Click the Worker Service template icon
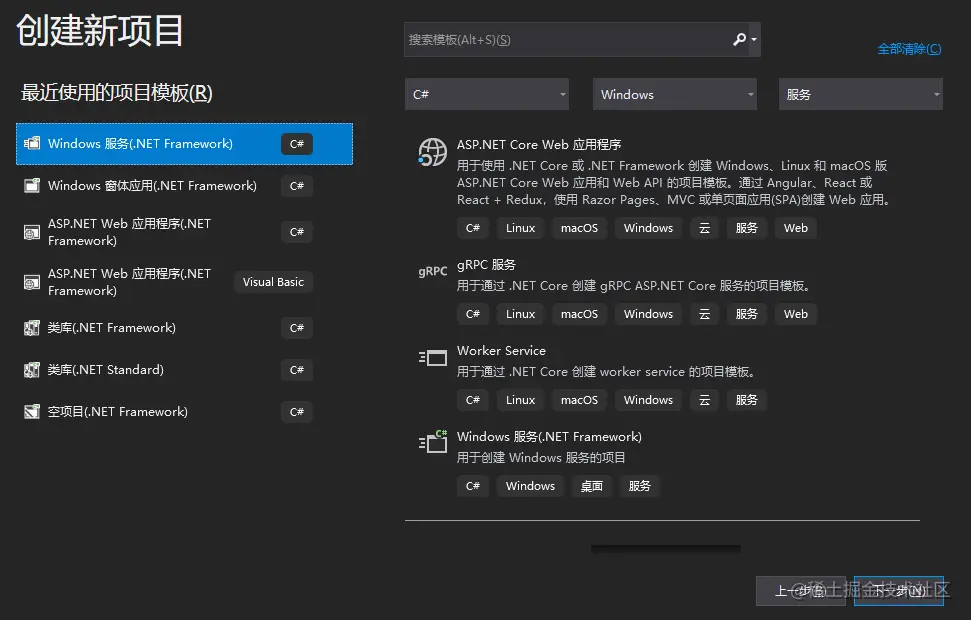971x620 pixels. point(432,358)
